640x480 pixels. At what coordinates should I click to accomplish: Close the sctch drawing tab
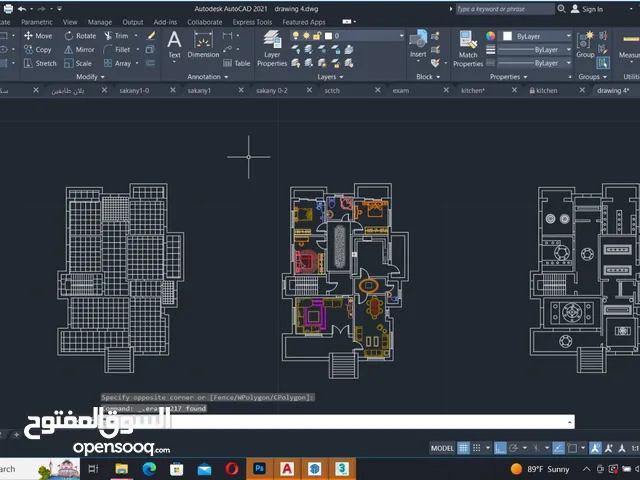coord(378,90)
